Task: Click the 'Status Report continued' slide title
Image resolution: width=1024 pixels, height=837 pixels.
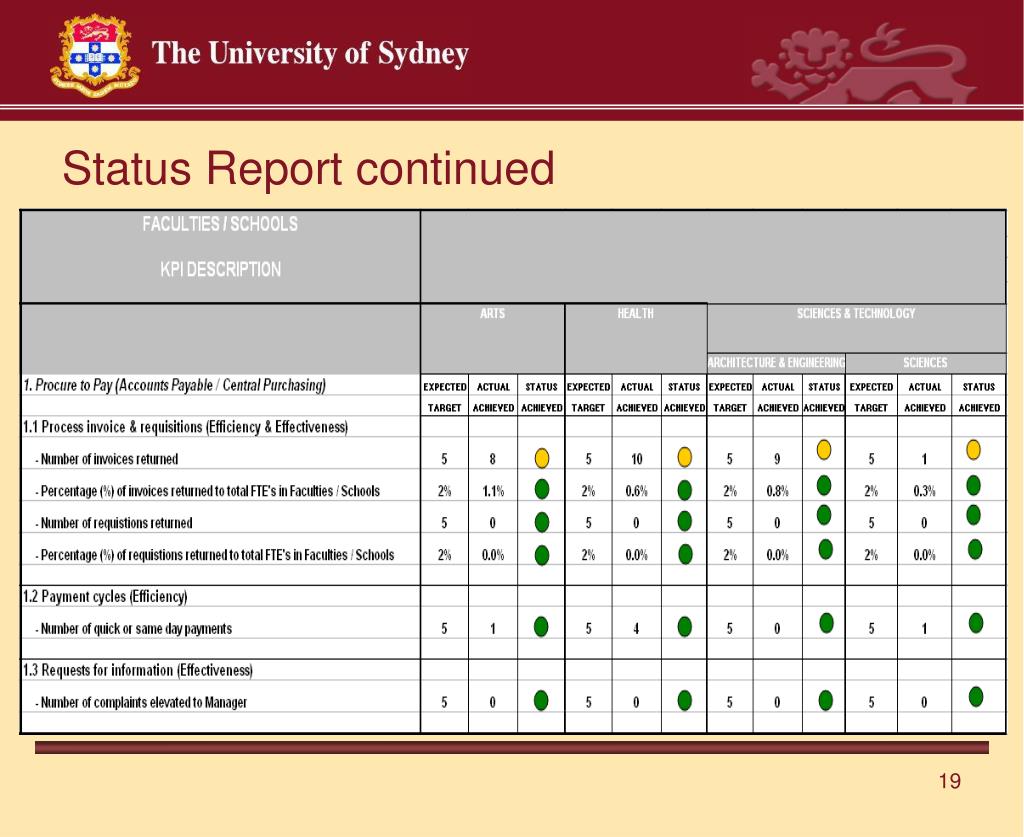Action: tap(308, 168)
